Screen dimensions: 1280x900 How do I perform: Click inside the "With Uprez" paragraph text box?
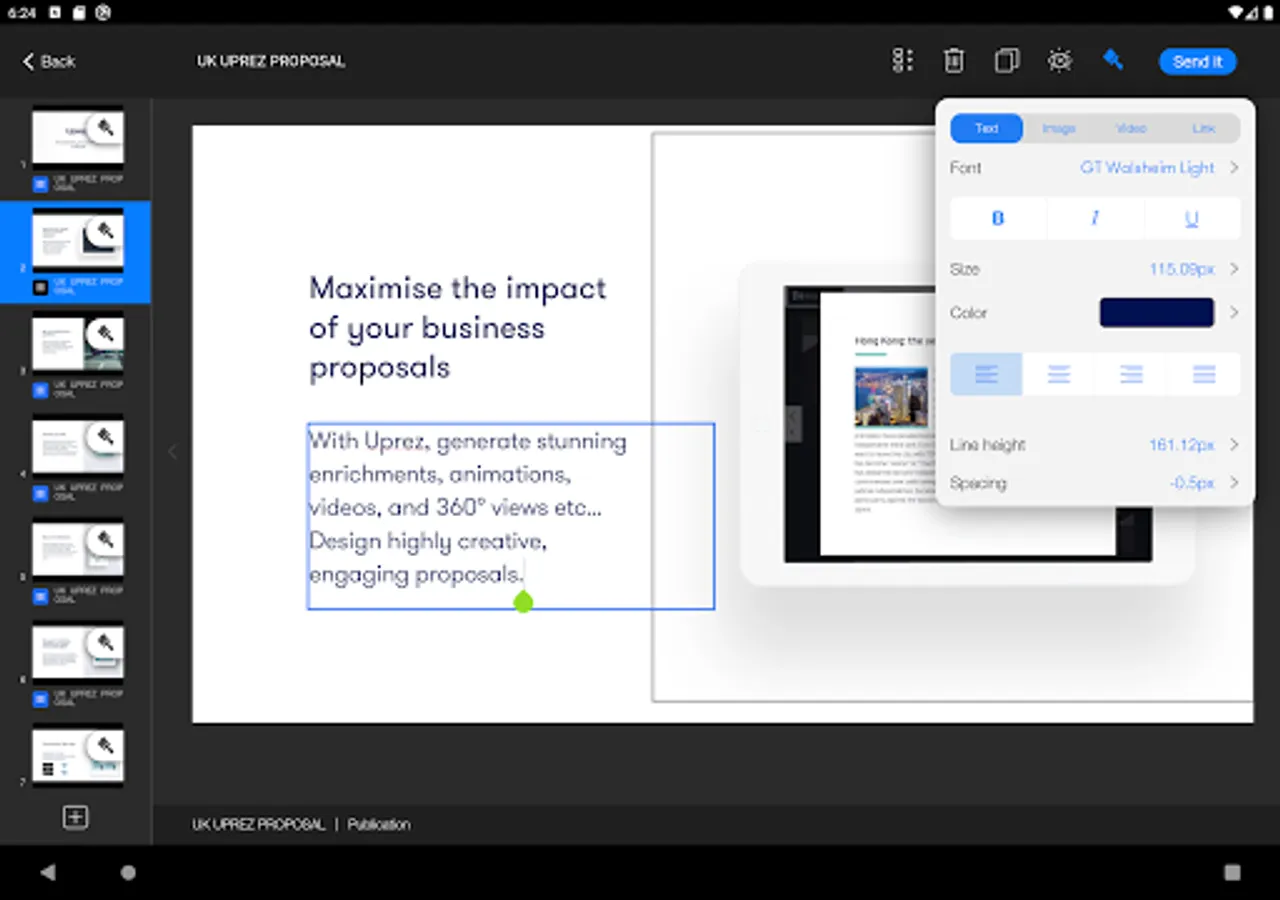pyautogui.click(x=511, y=516)
